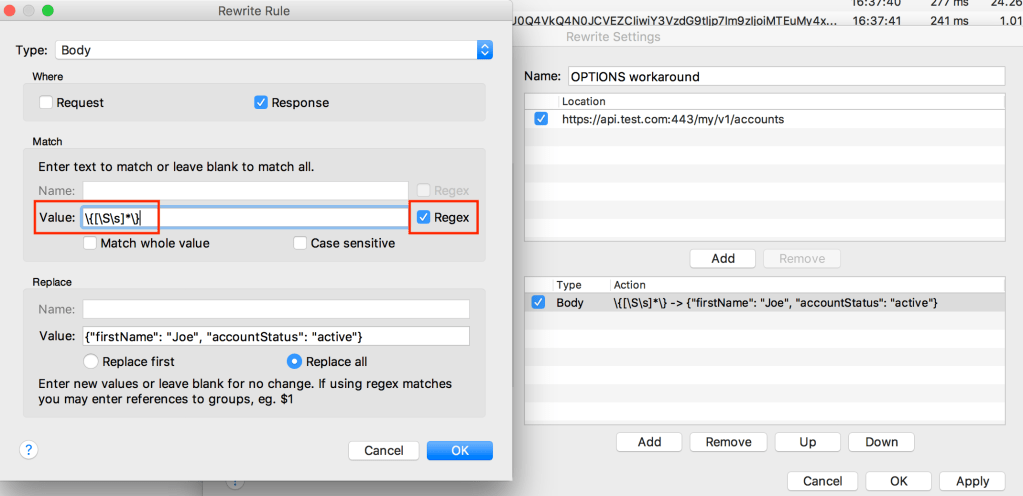Image resolution: width=1023 pixels, height=496 pixels.
Task: Toggle the Regex checkbox for match value
Action: coord(423,217)
